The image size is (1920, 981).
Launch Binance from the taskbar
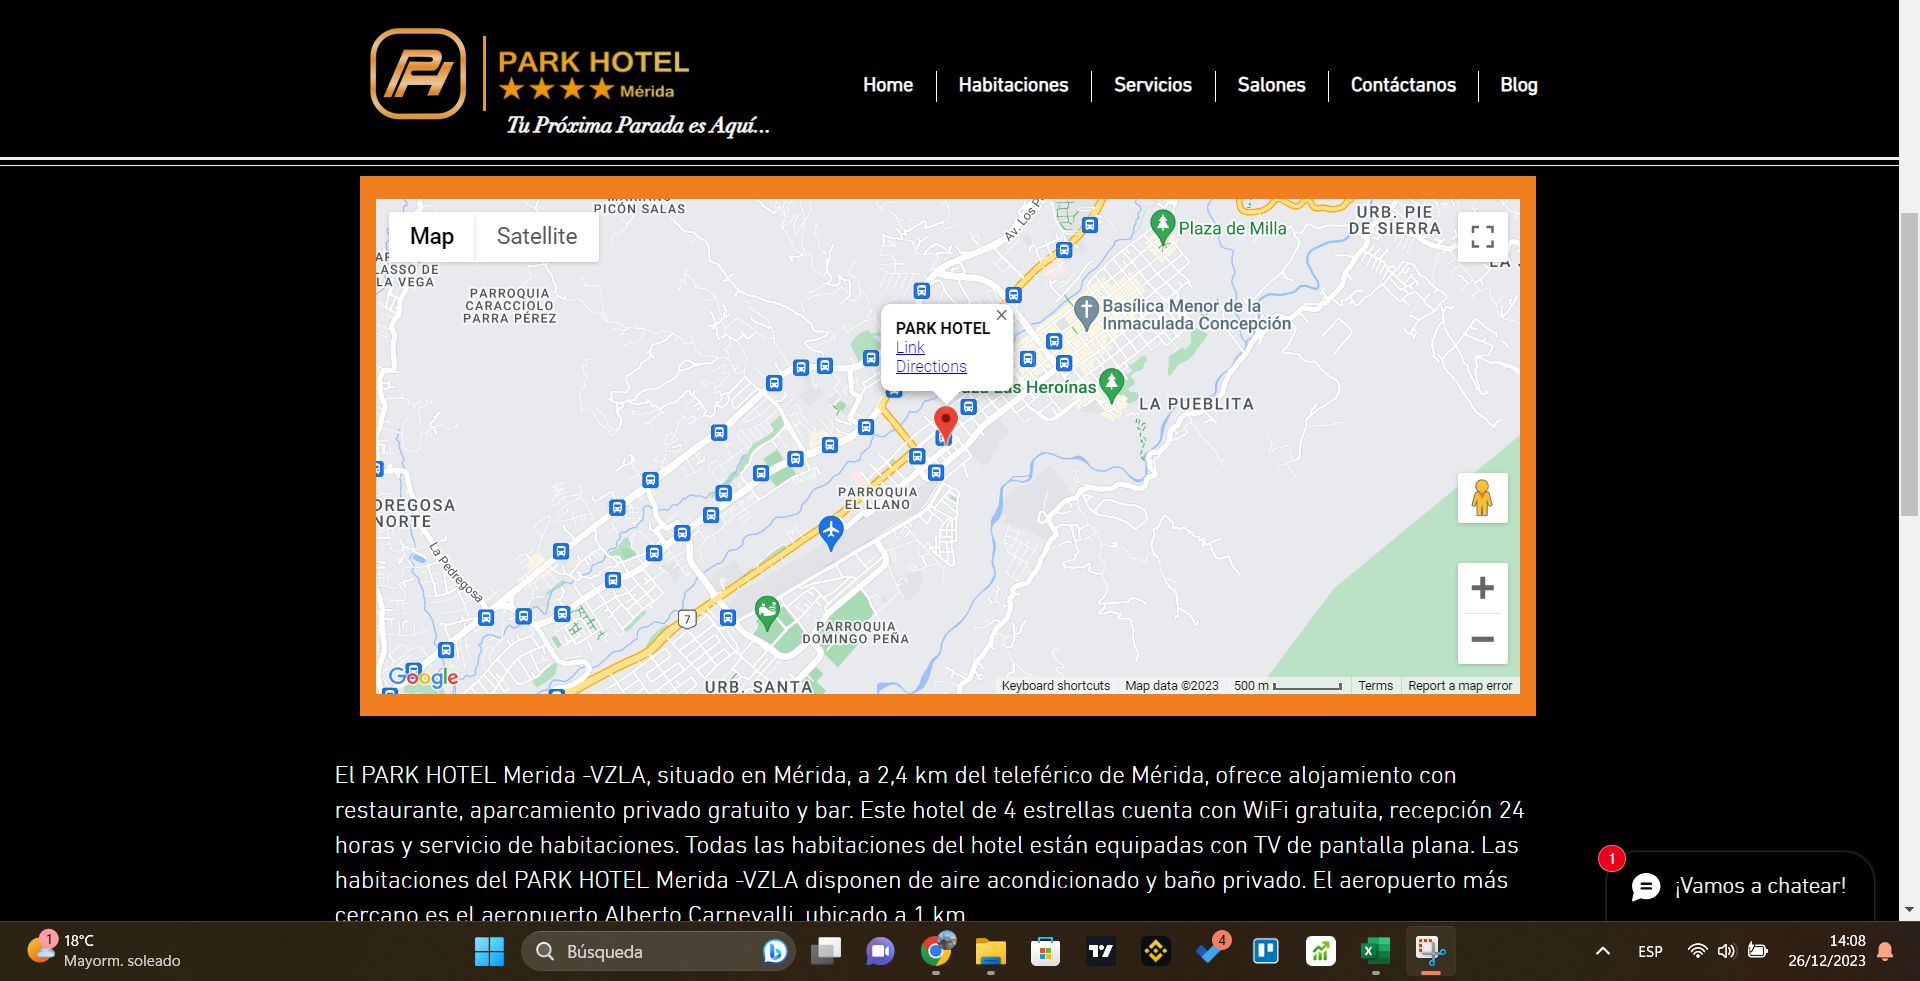[1155, 951]
